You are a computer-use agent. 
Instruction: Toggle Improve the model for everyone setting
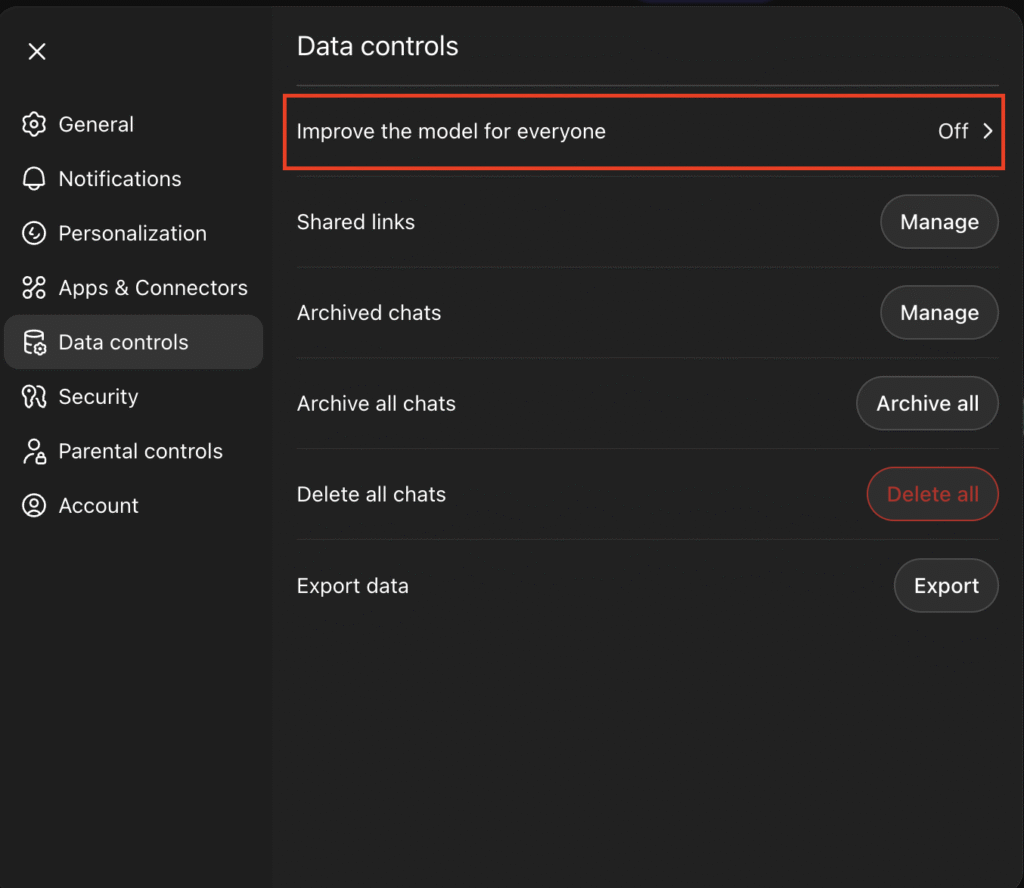tap(644, 131)
